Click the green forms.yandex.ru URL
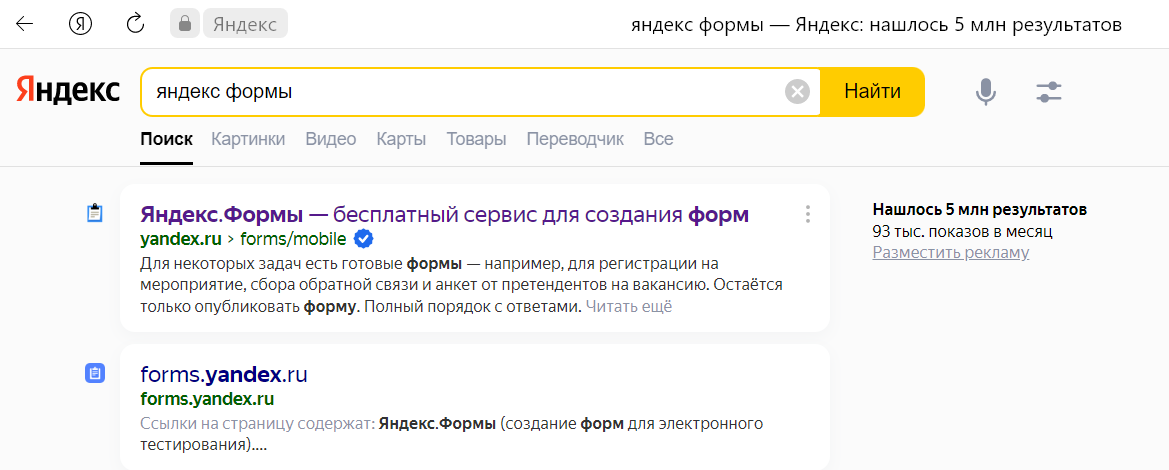 click(207, 398)
